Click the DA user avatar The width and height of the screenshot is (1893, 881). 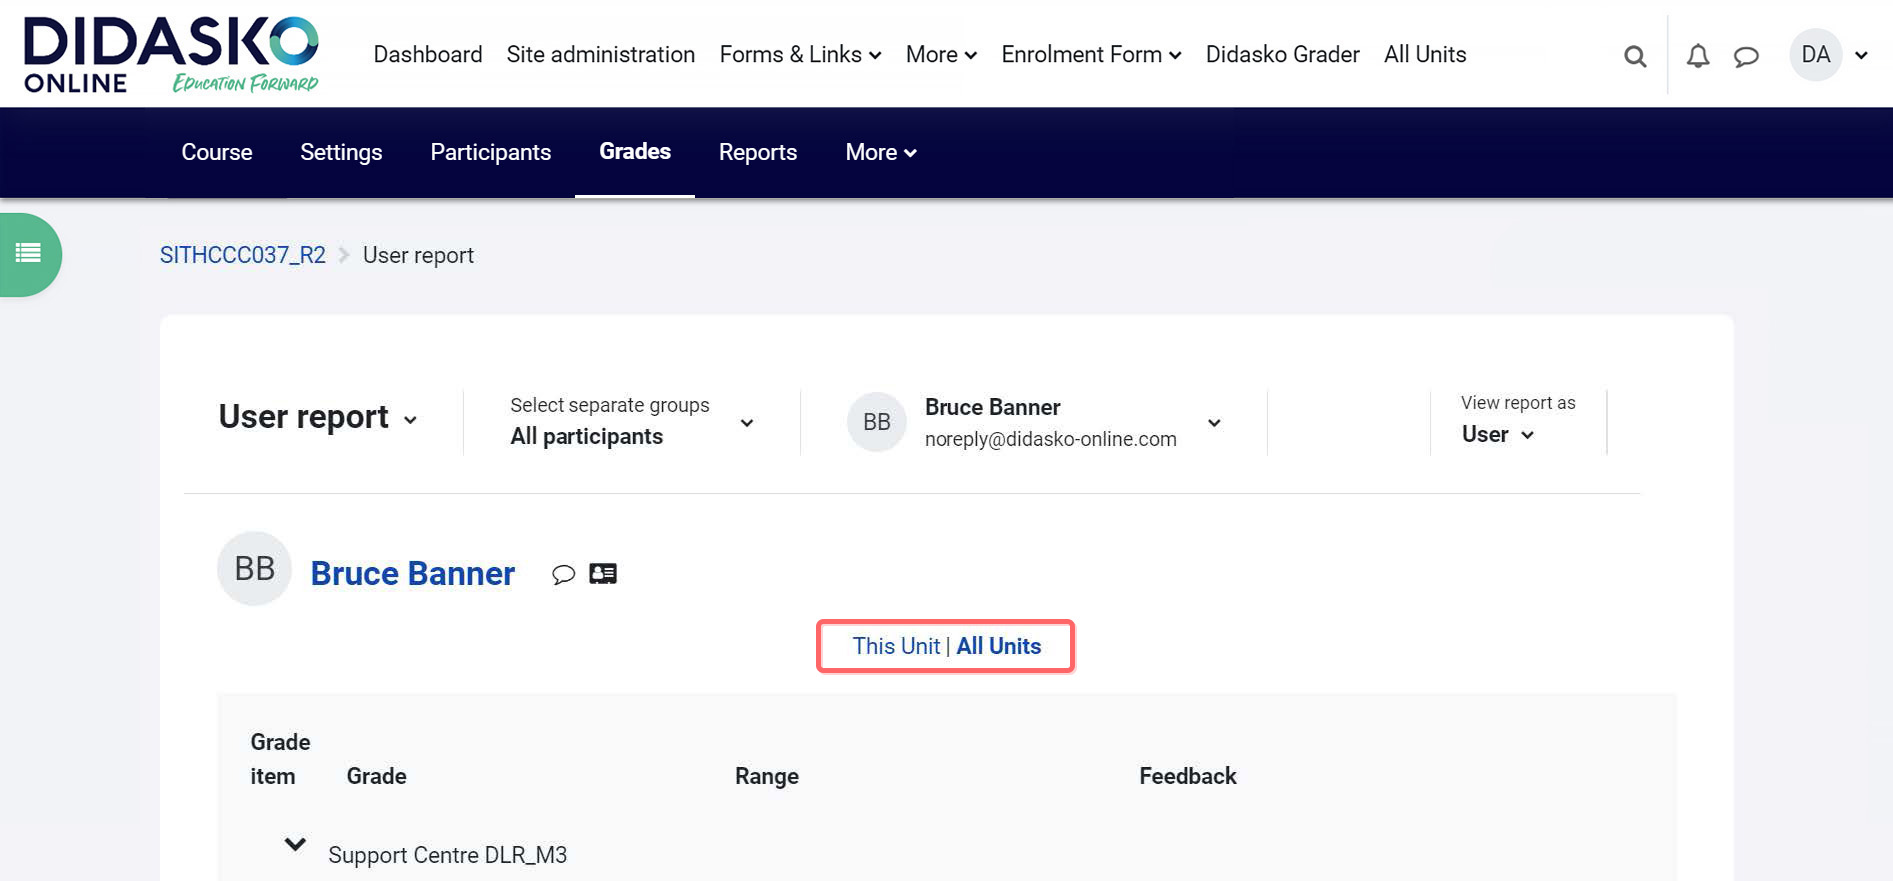pos(1815,55)
